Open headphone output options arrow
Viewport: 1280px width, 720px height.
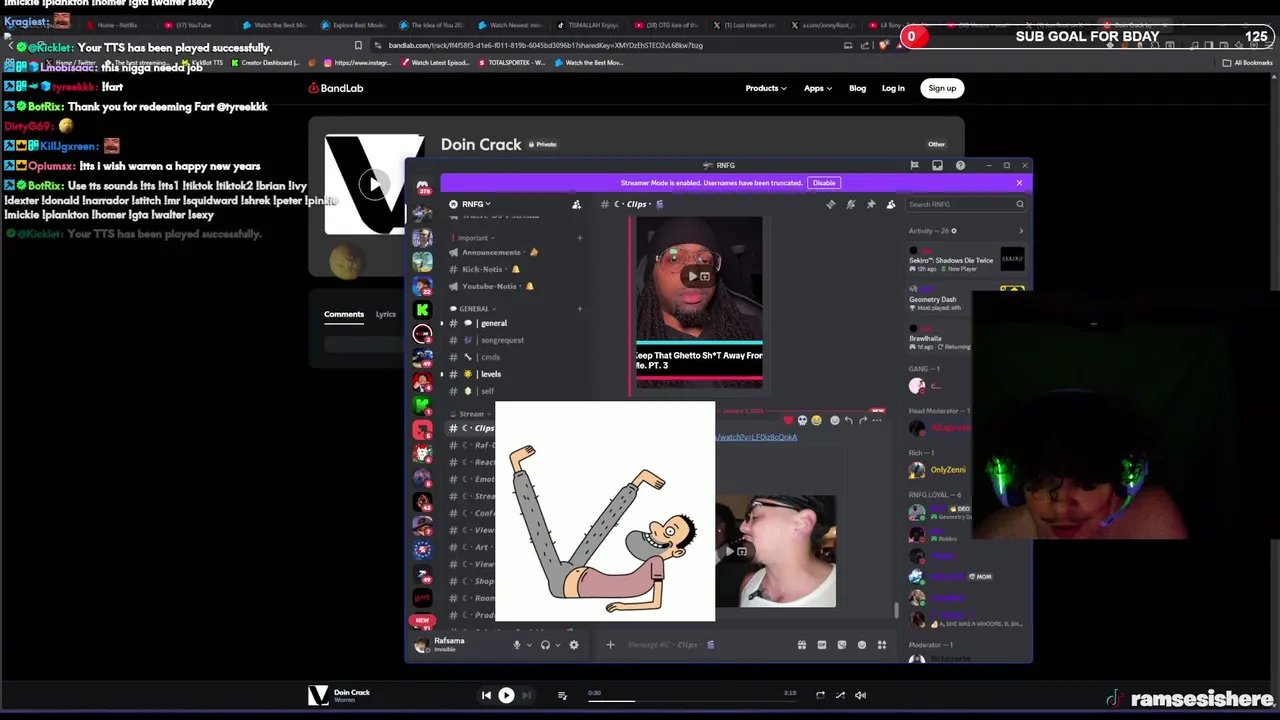click(557, 645)
